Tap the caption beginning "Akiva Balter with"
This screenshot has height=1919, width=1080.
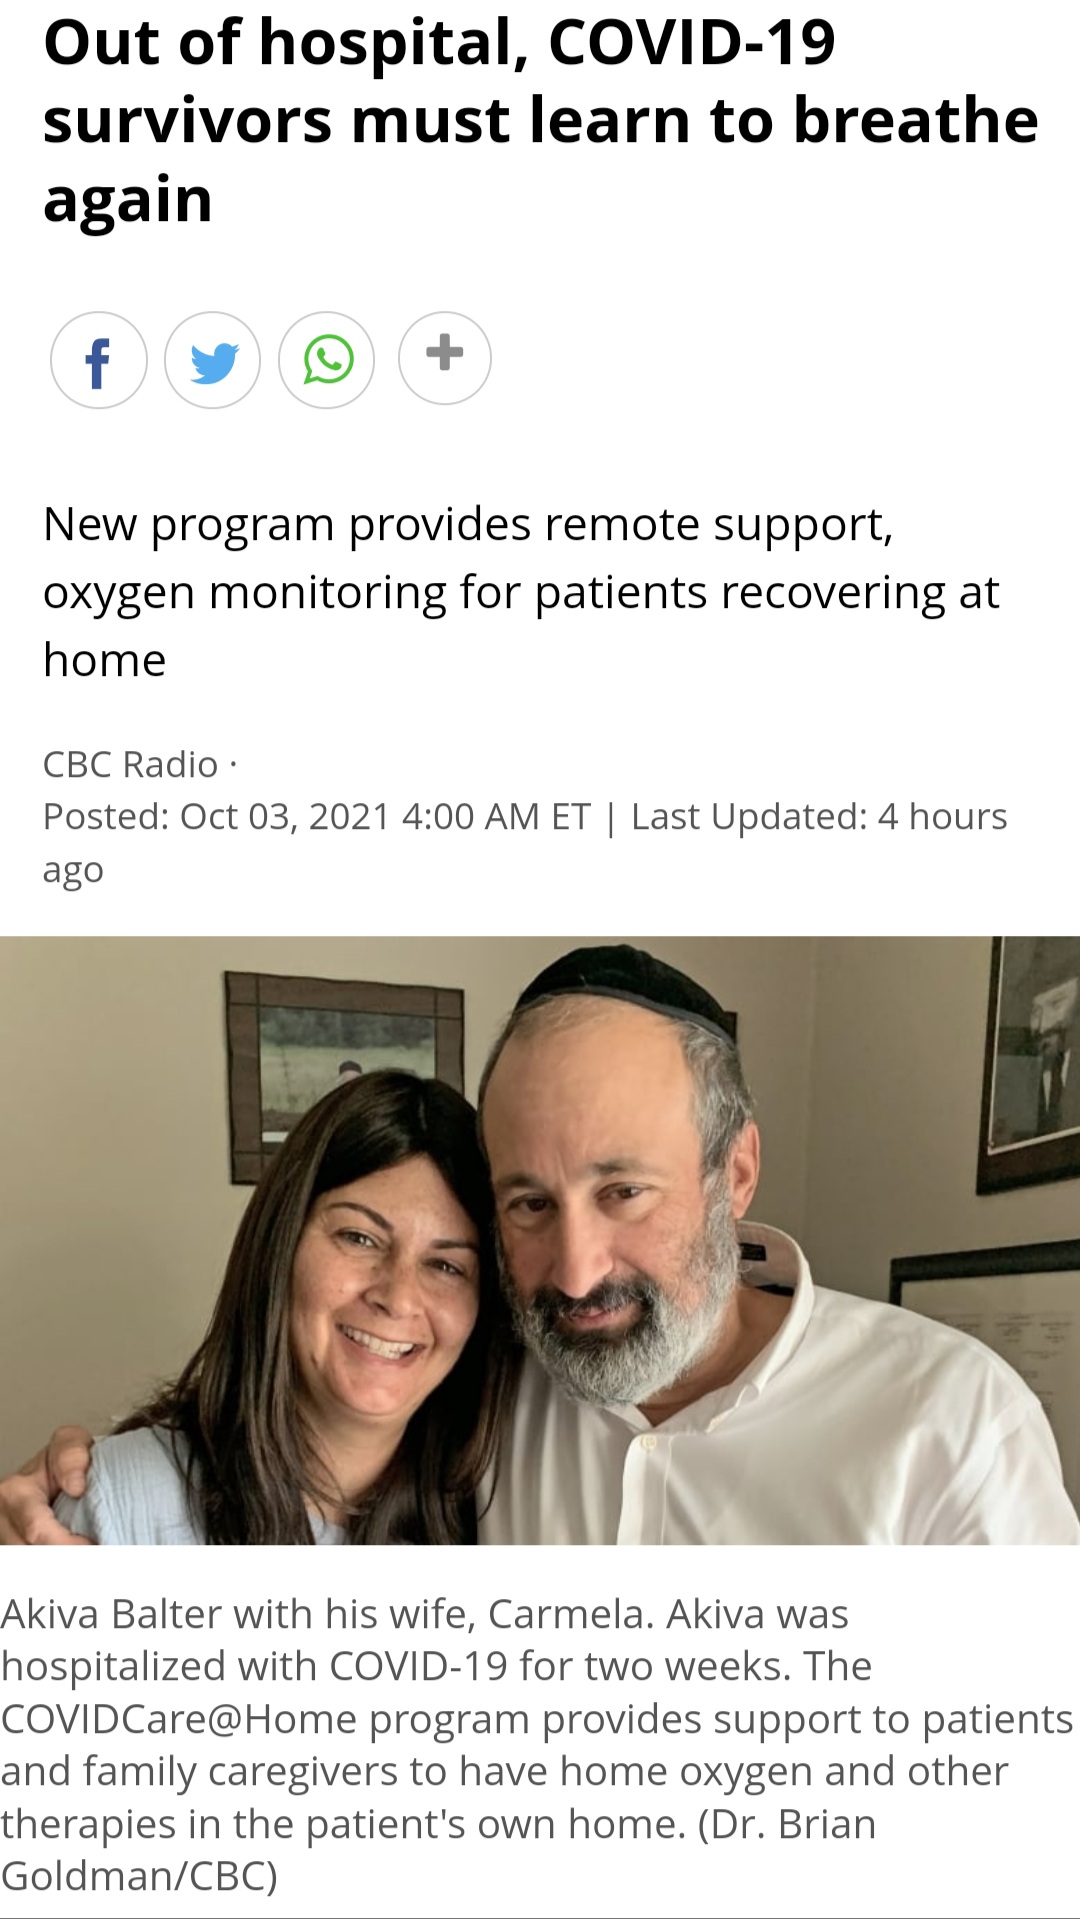pyautogui.click(x=537, y=1744)
